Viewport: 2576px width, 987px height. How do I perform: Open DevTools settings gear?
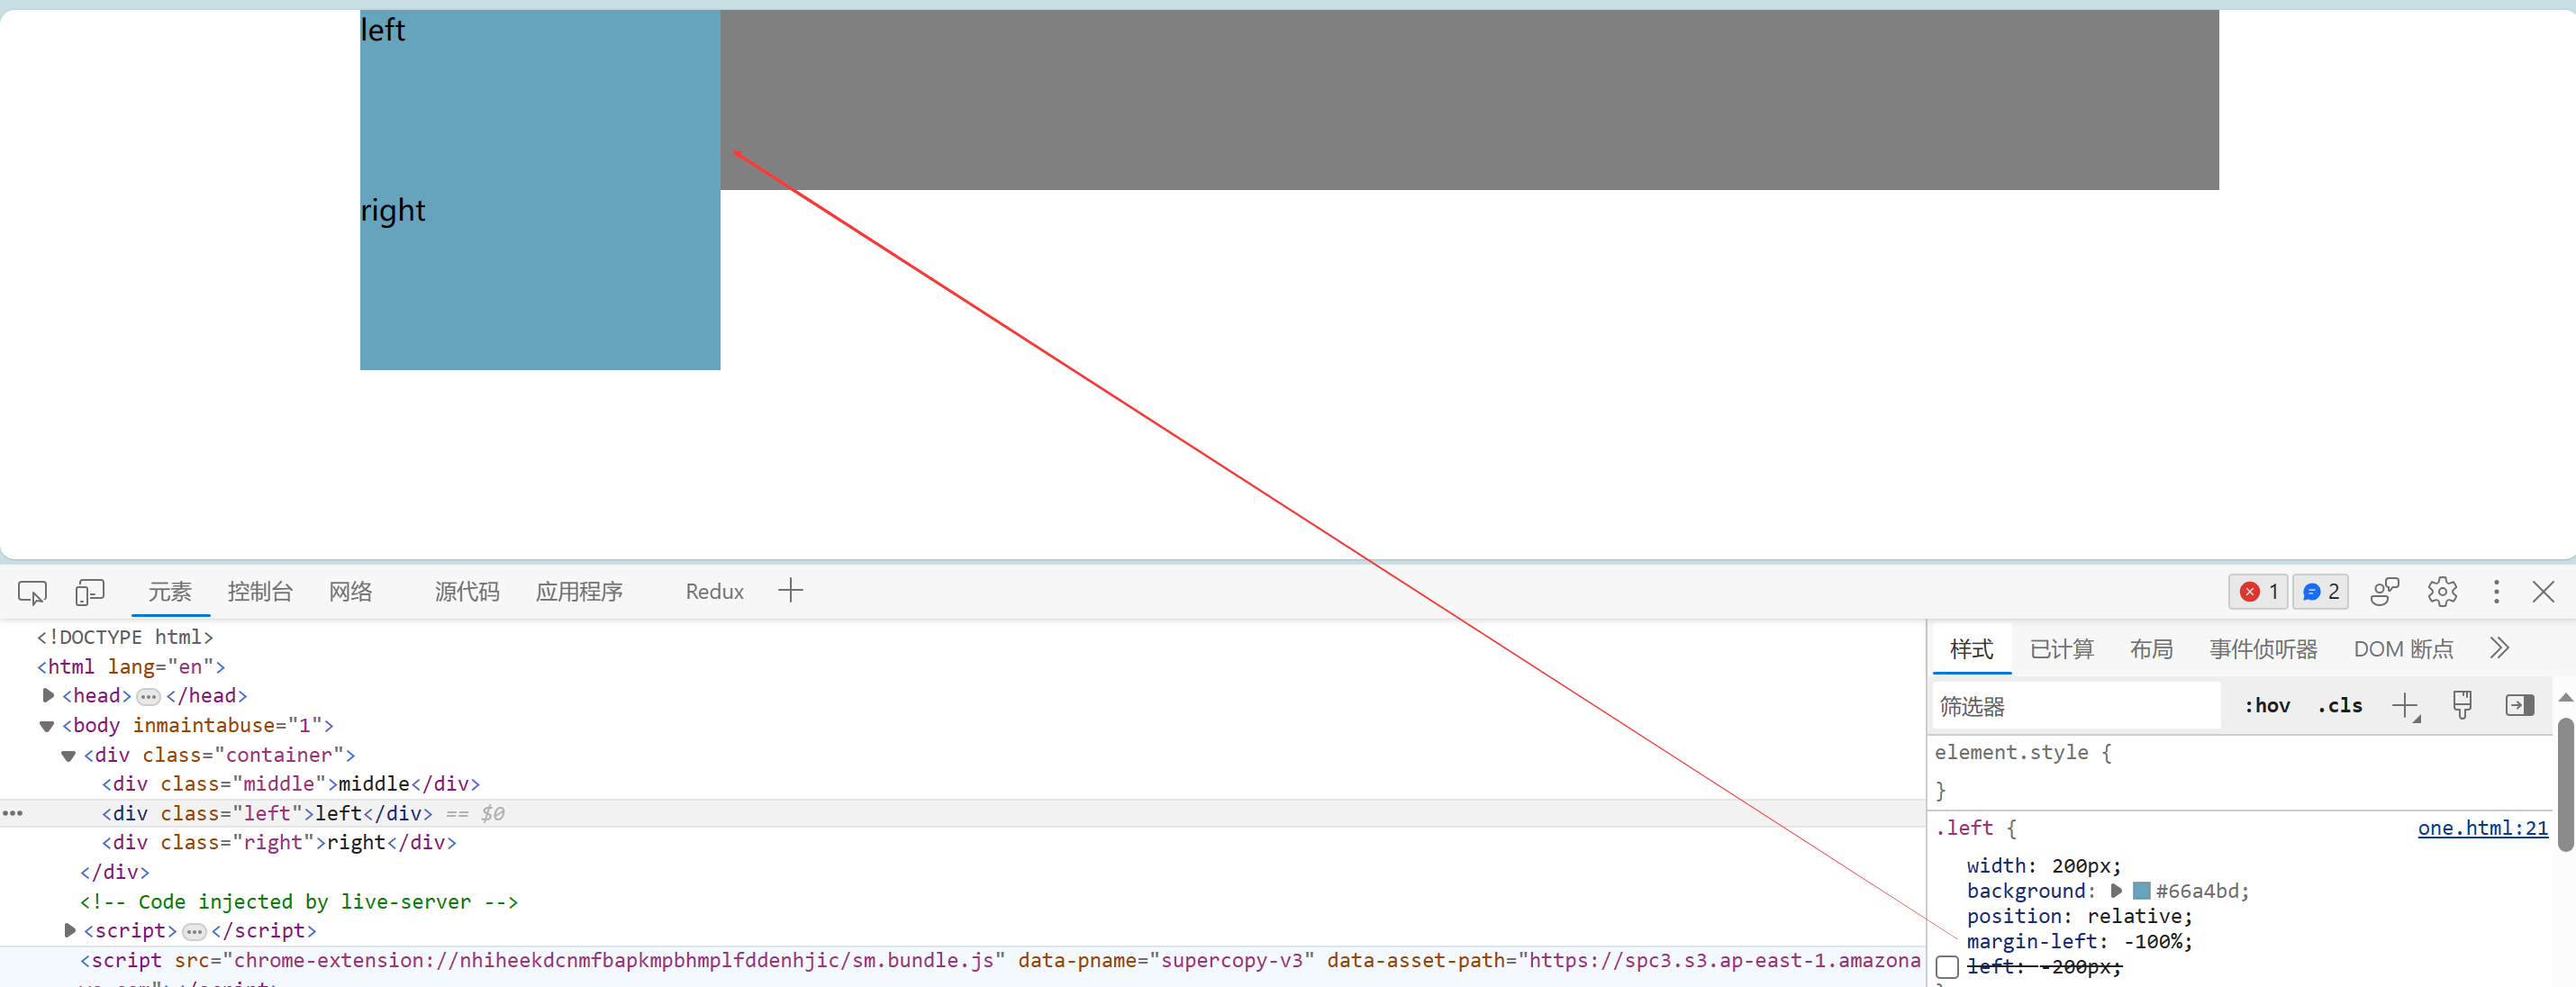[2442, 591]
